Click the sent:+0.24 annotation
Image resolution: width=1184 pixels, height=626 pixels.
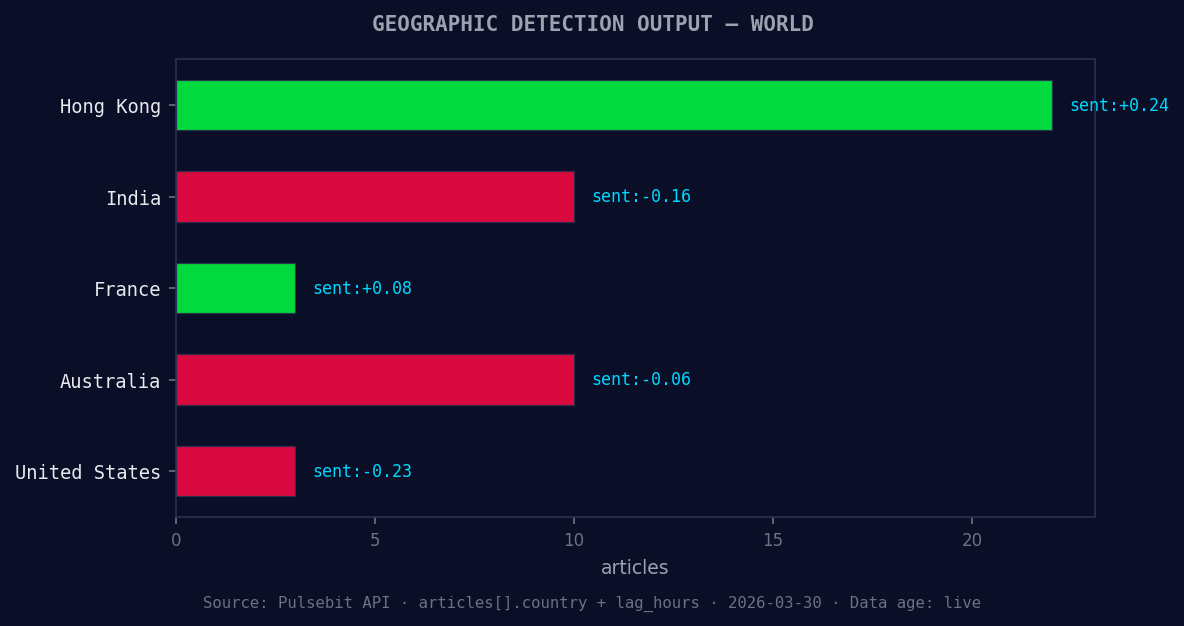(x=1119, y=104)
